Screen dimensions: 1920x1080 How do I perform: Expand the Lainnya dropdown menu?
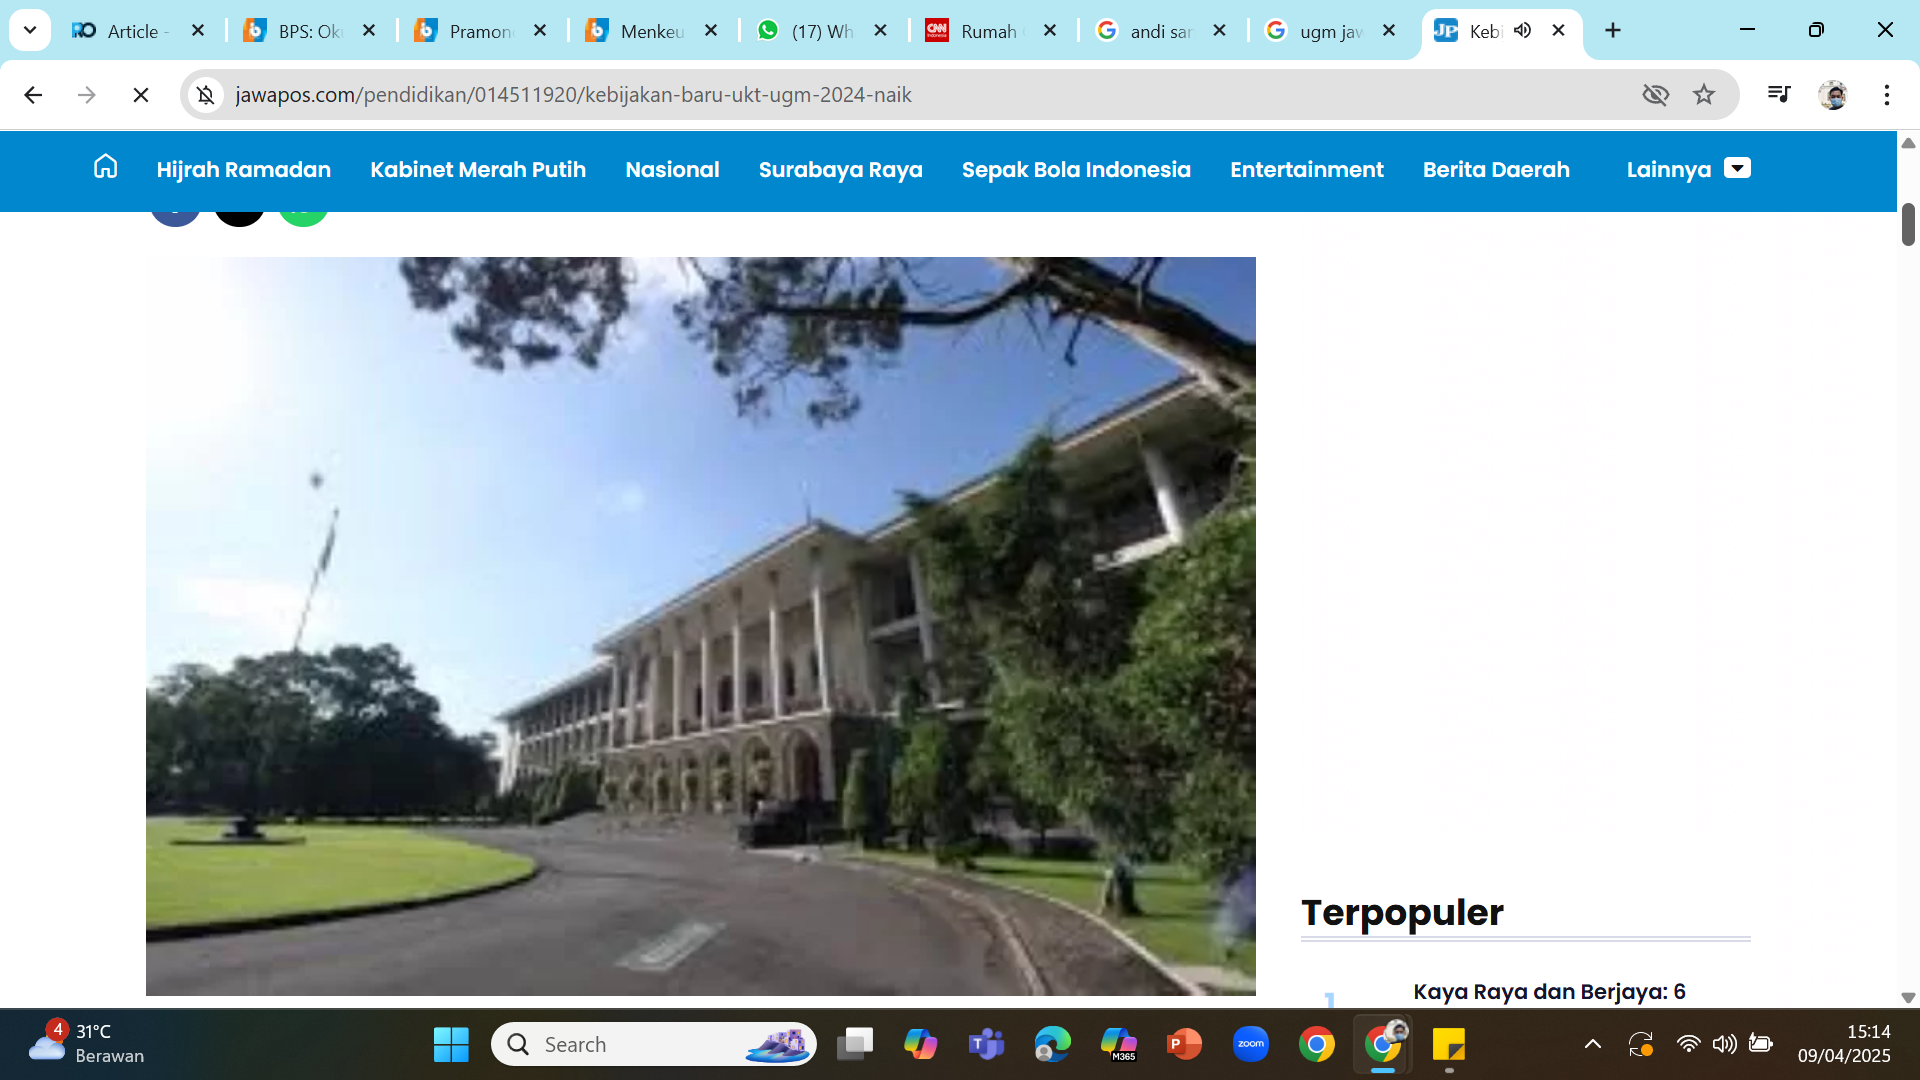[1688, 169]
